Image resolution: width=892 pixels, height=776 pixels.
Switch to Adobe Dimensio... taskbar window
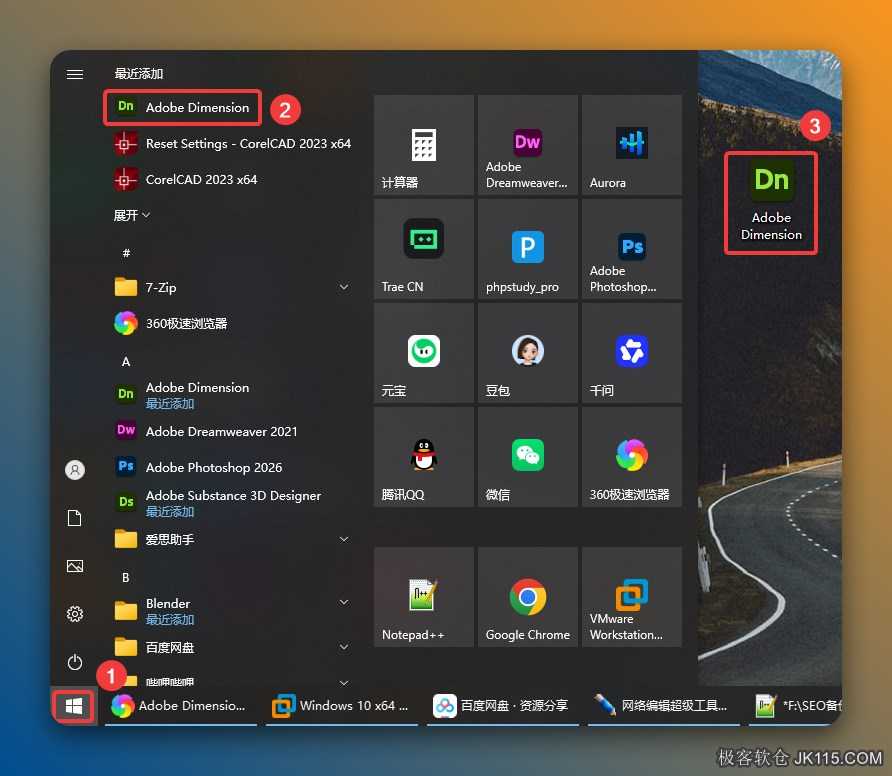click(x=181, y=706)
